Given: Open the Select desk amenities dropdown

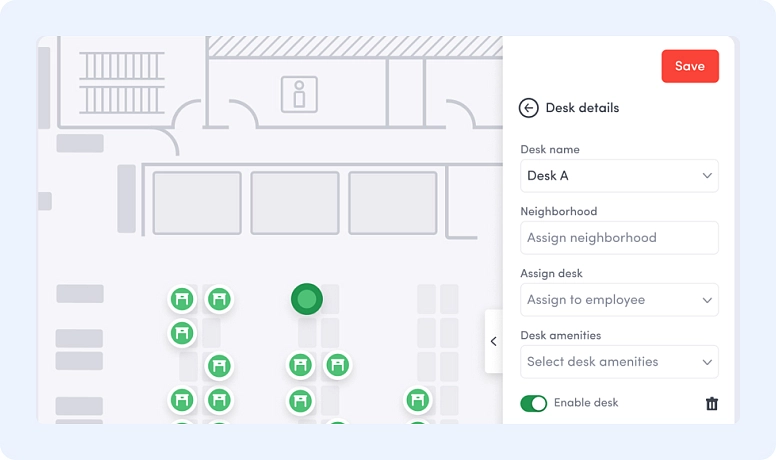Looking at the screenshot, I should pyautogui.click(x=619, y=362).
